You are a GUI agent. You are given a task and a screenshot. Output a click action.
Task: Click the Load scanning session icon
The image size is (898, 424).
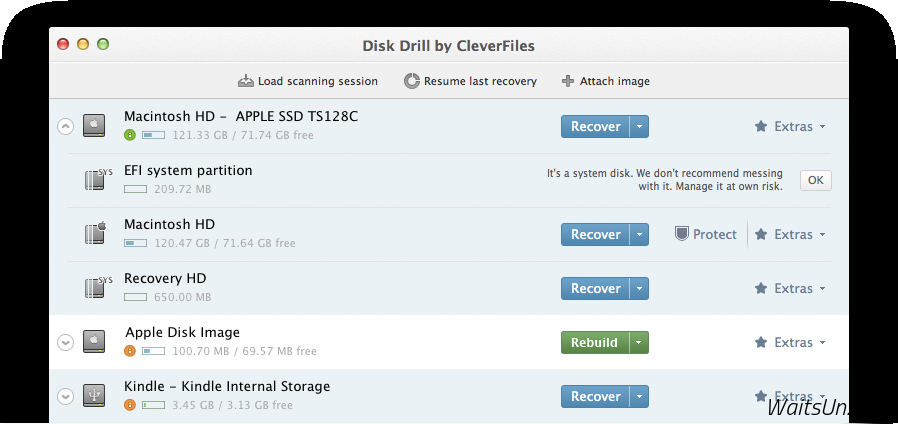coord(246,81)
